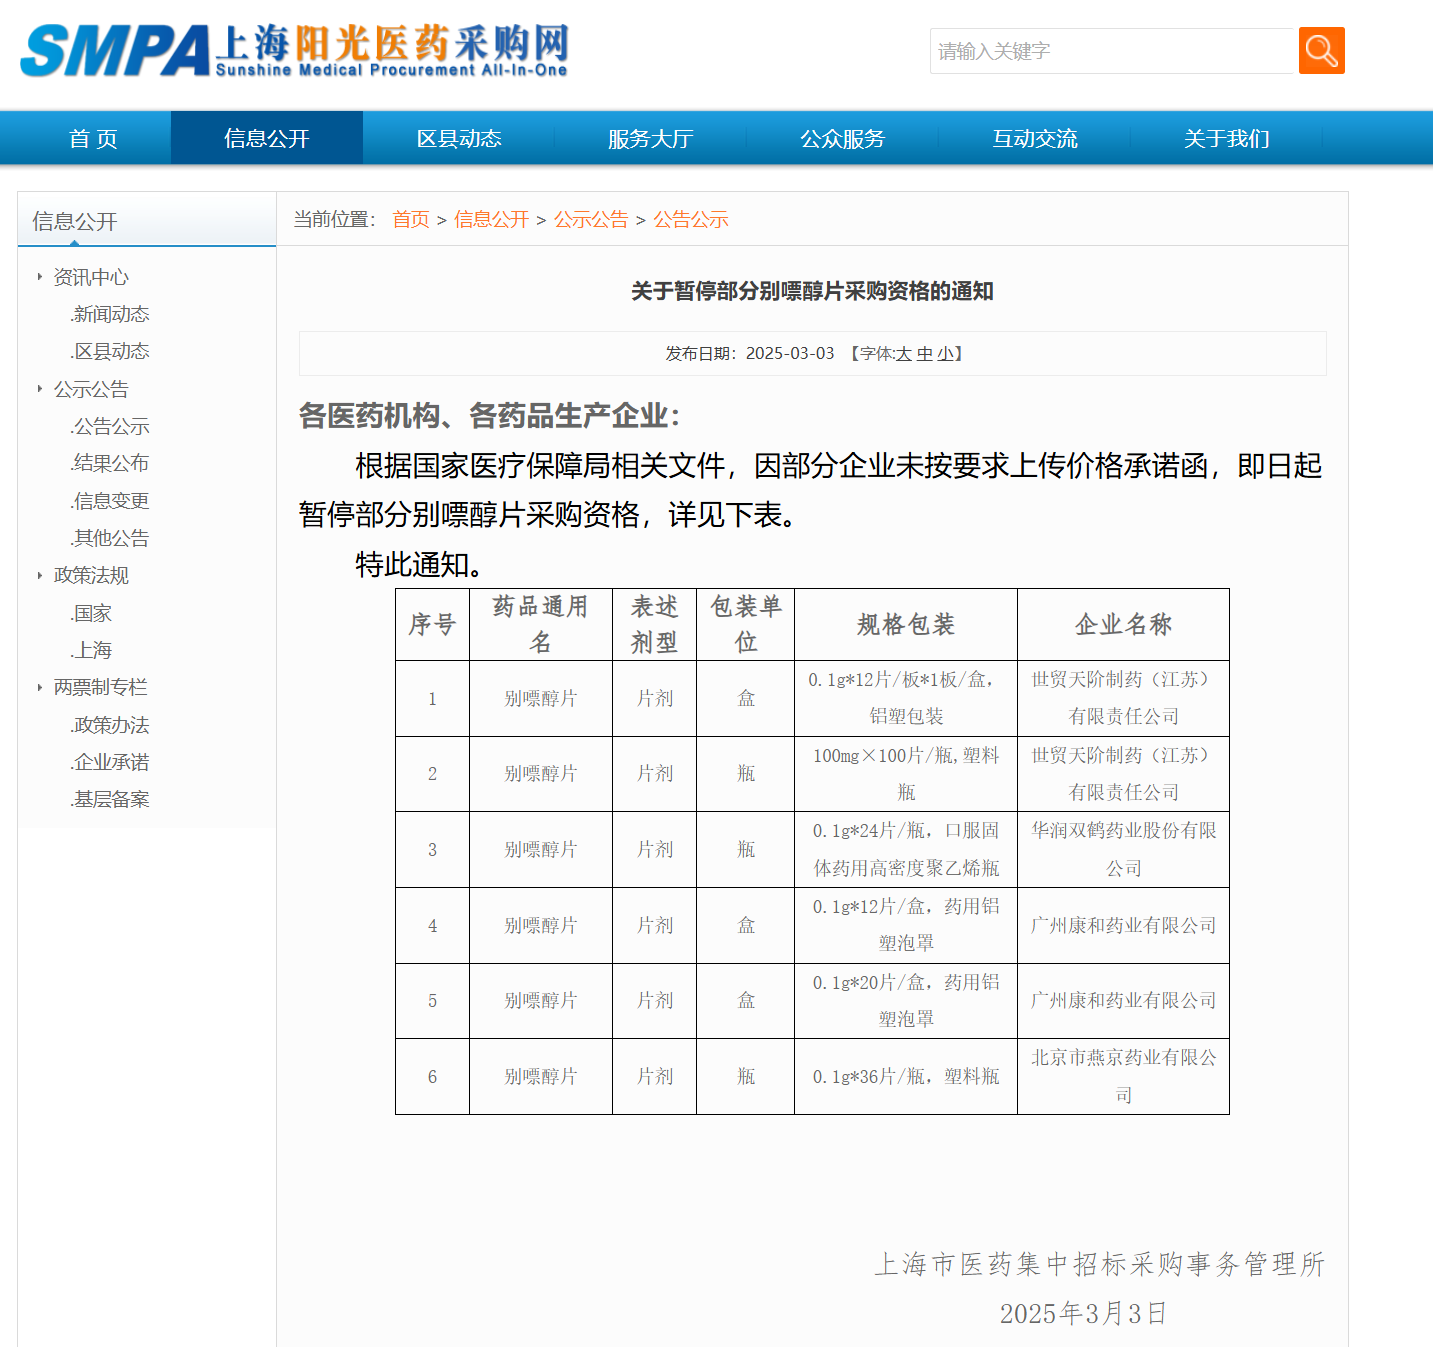Type in the keyword search field

tap(1112, 51)
